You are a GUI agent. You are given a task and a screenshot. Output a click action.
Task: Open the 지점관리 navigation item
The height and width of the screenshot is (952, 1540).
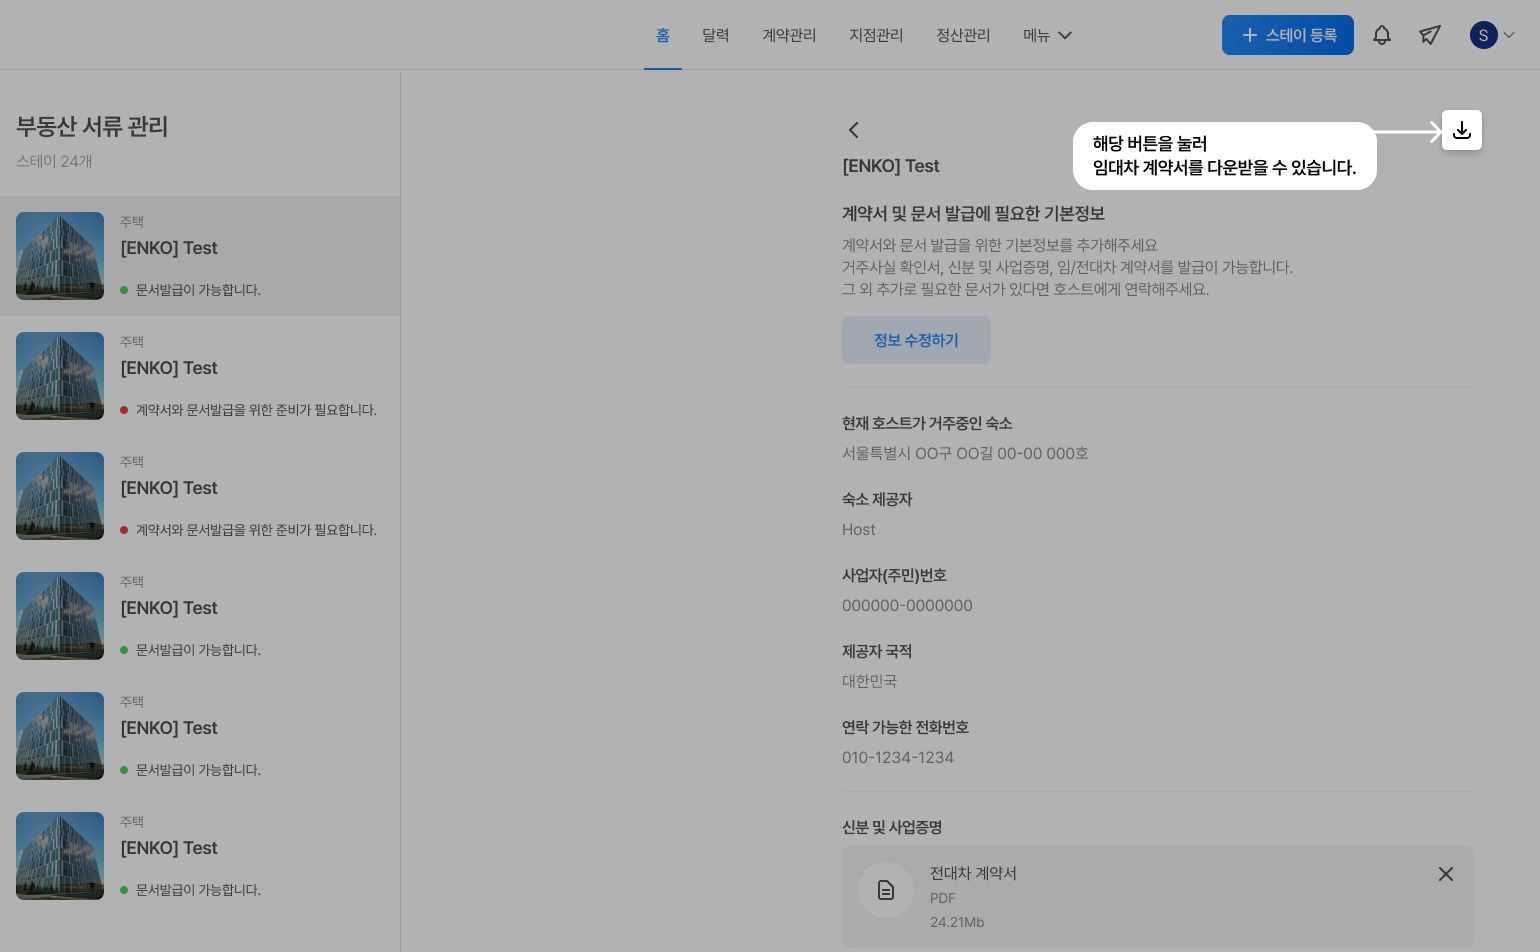pos(875,35)
